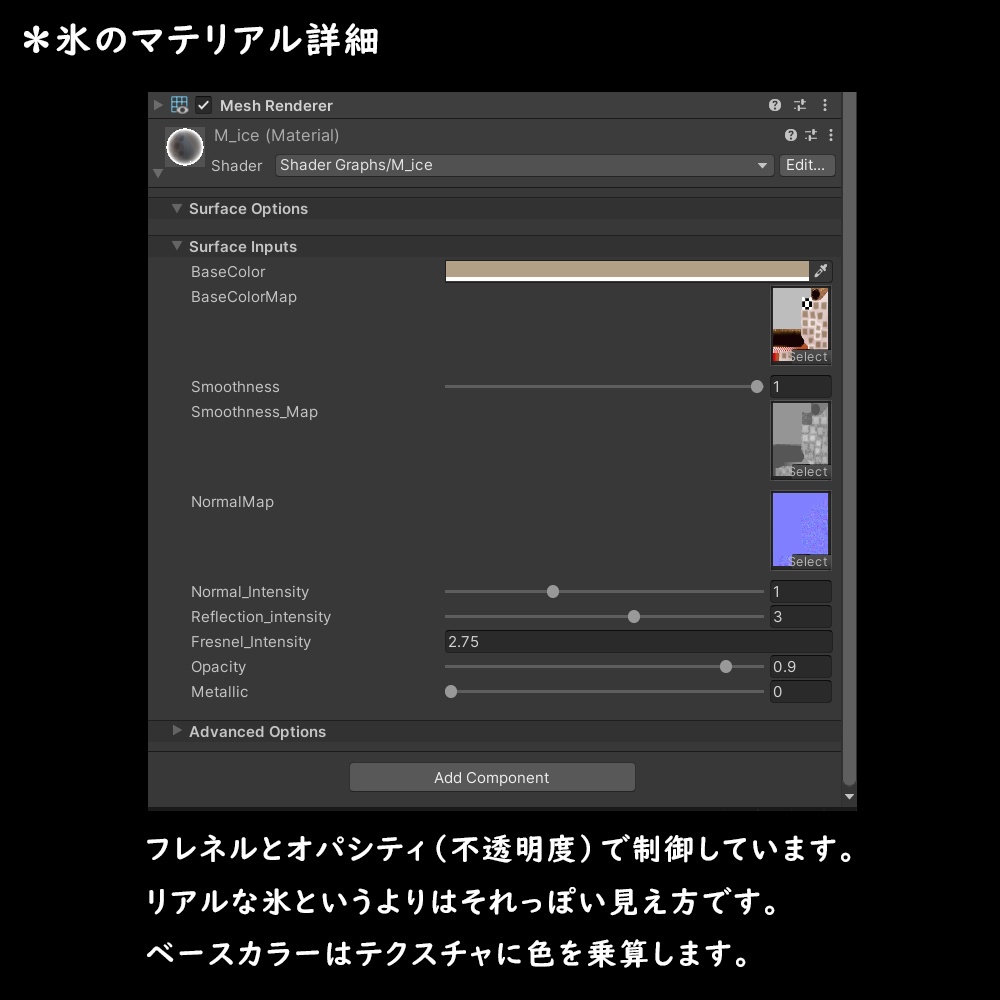This screenshot has width=1000, height=1000.
Task: Select the eyedropper next to BaseColor
Action: click(x=822, y=270)
